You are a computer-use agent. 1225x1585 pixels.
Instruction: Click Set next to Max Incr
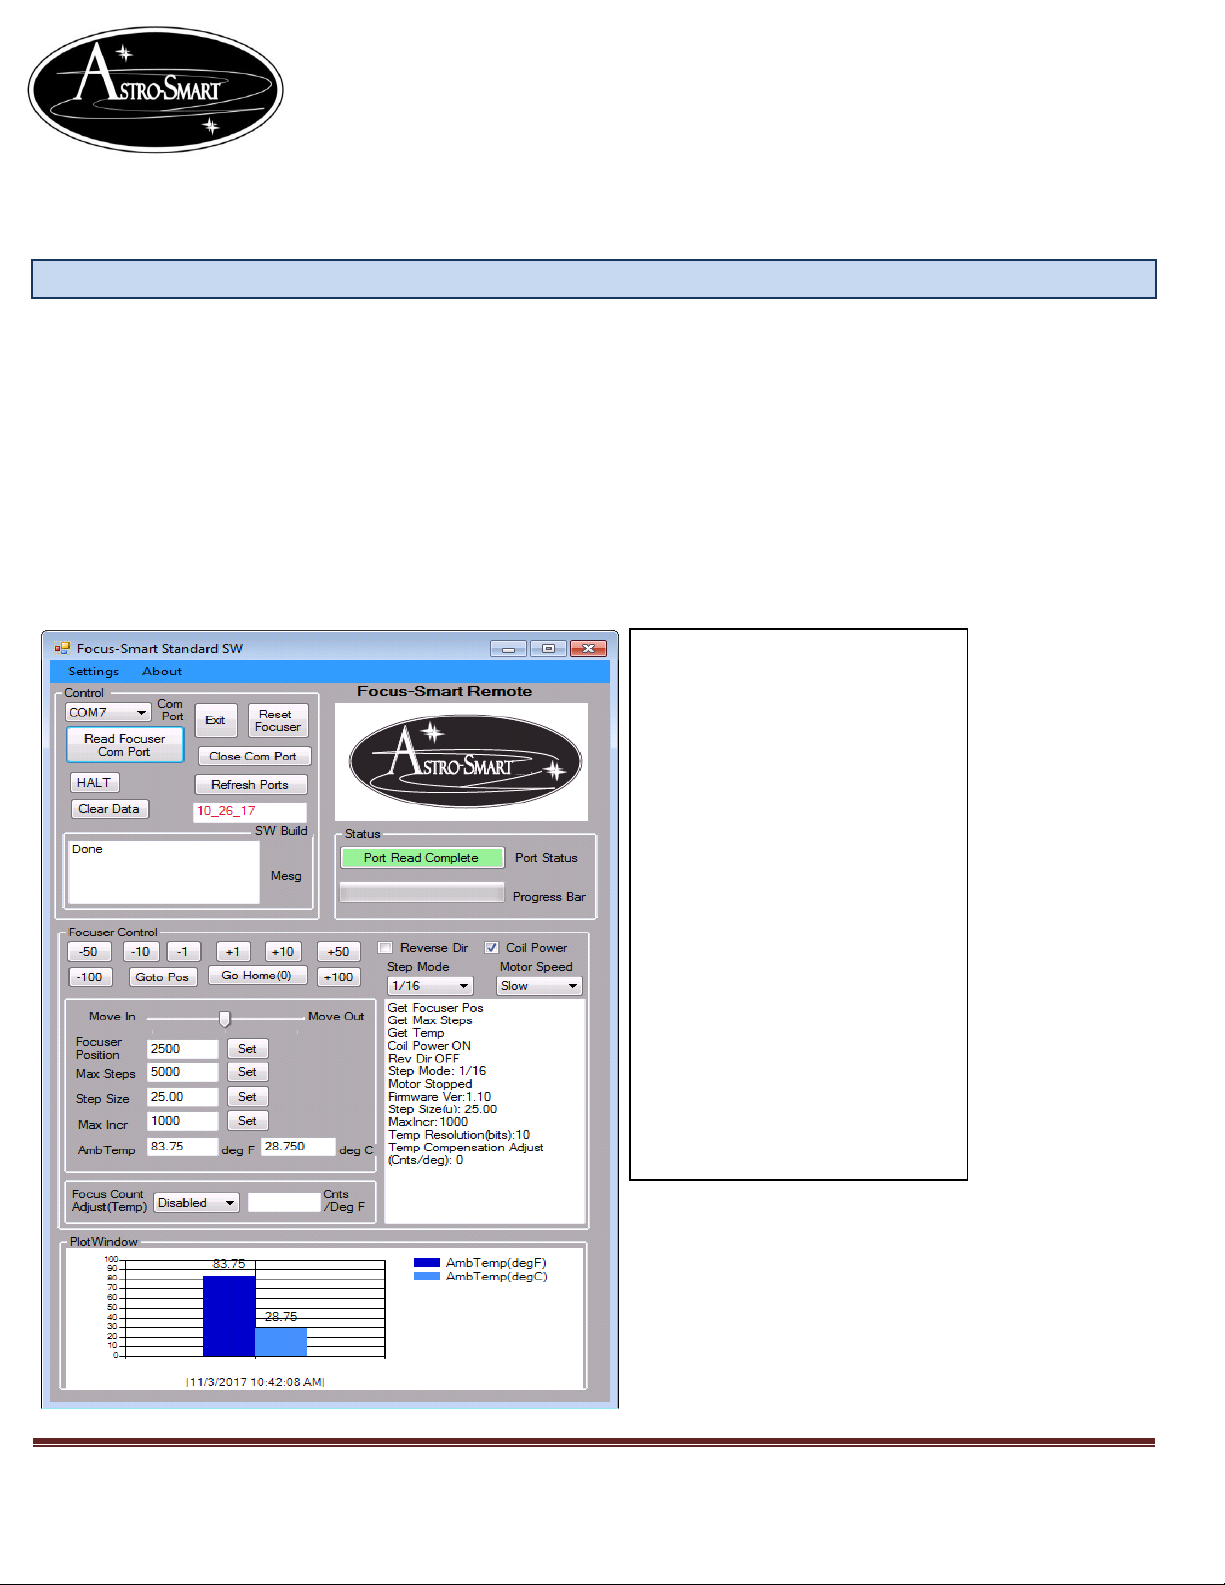(x=247, y=1121)
